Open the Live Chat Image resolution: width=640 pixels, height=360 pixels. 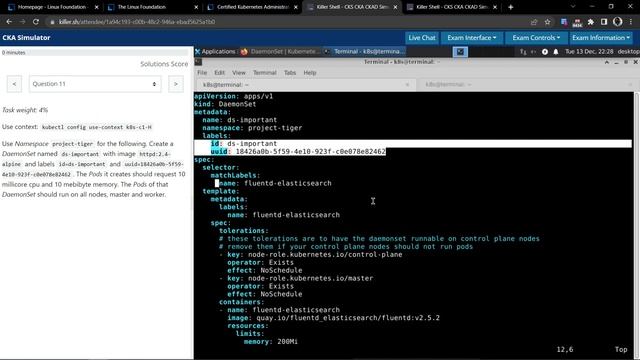[x=422, y=38]
